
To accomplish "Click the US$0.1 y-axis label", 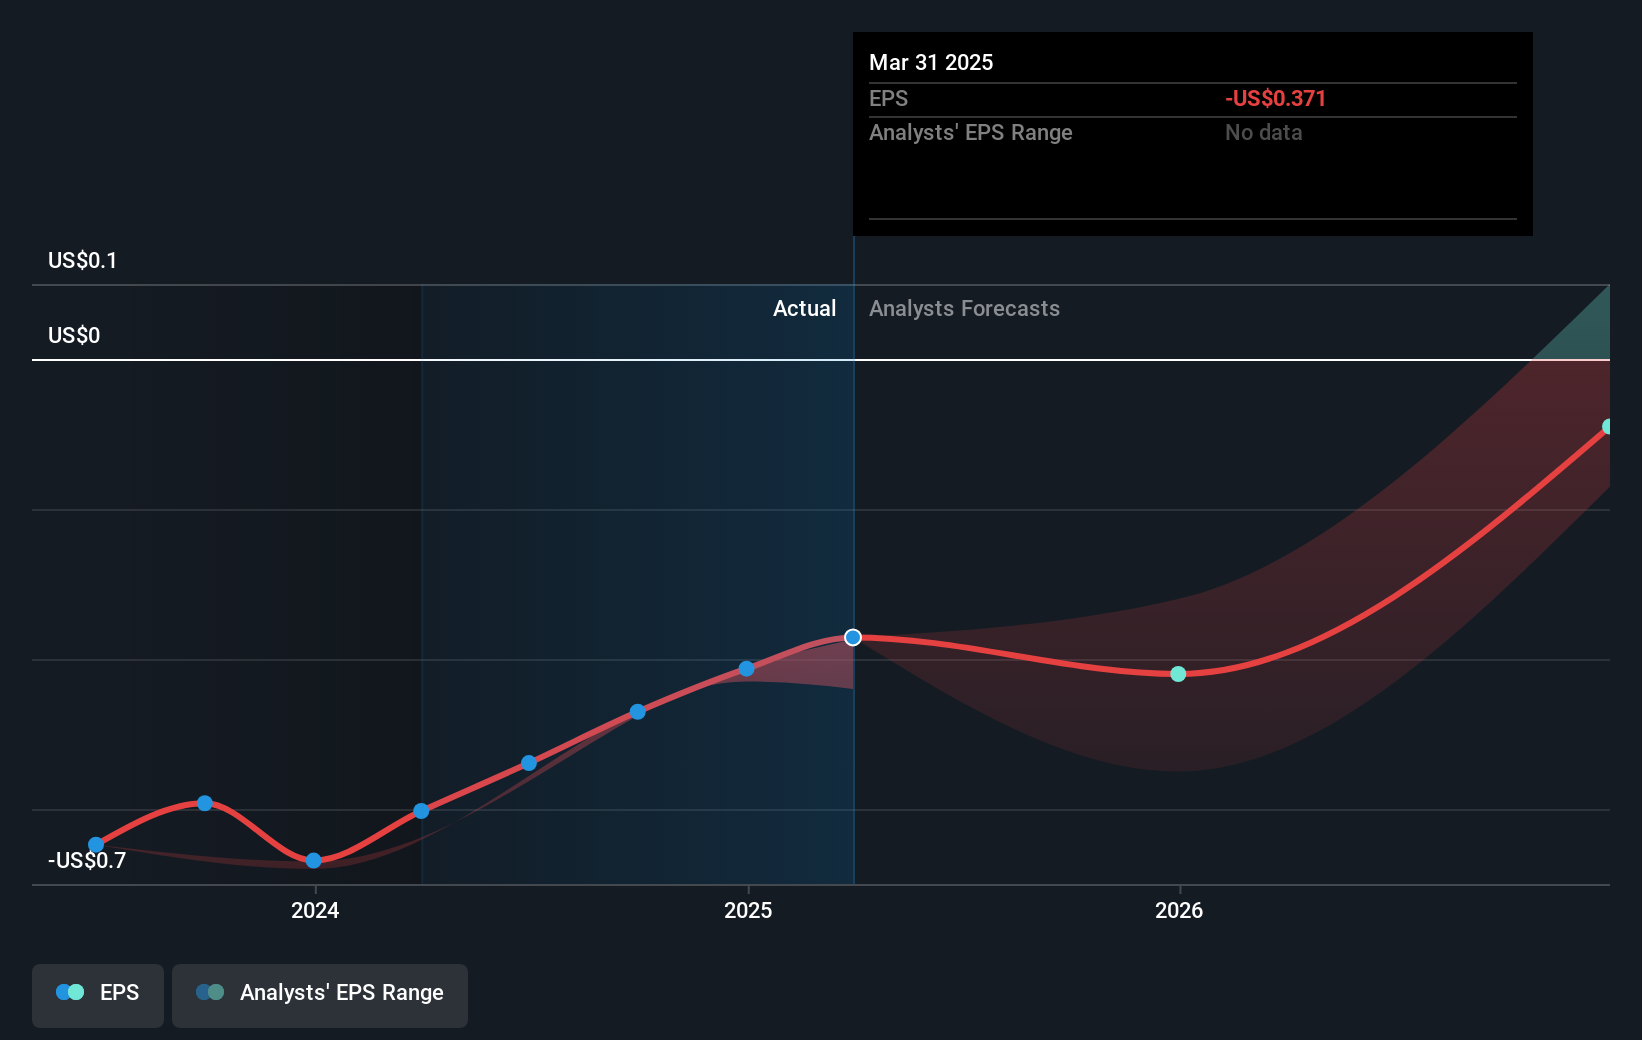I will coord(83,261).
